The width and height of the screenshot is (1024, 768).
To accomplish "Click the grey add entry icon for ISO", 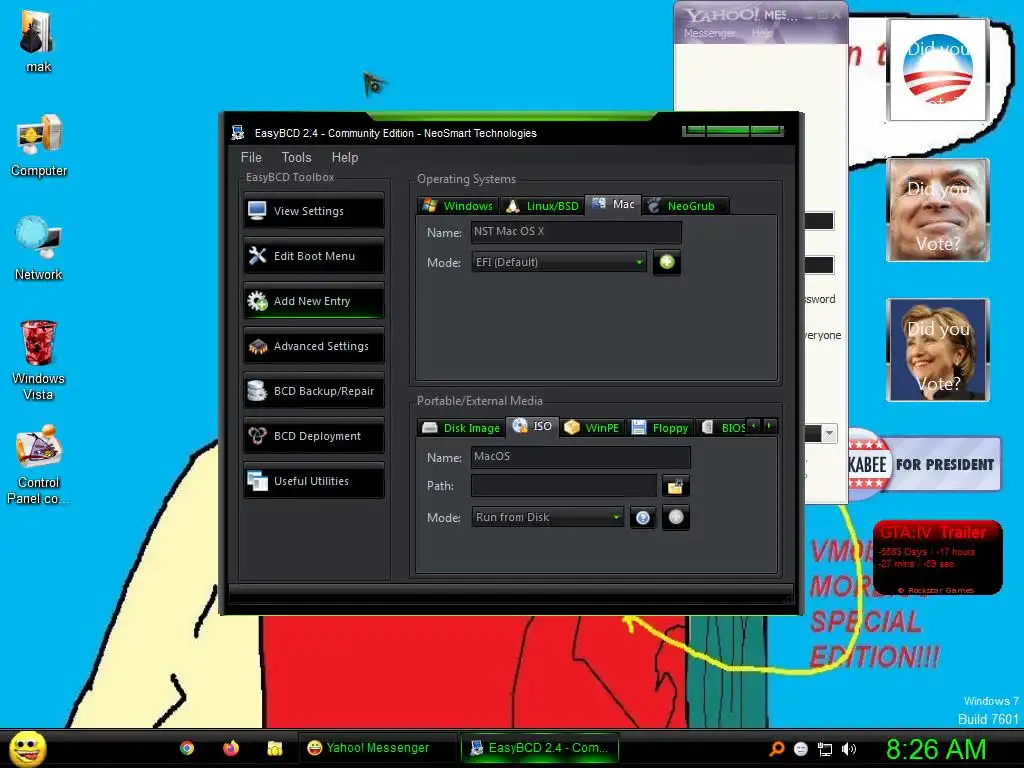I will [676, 517].
